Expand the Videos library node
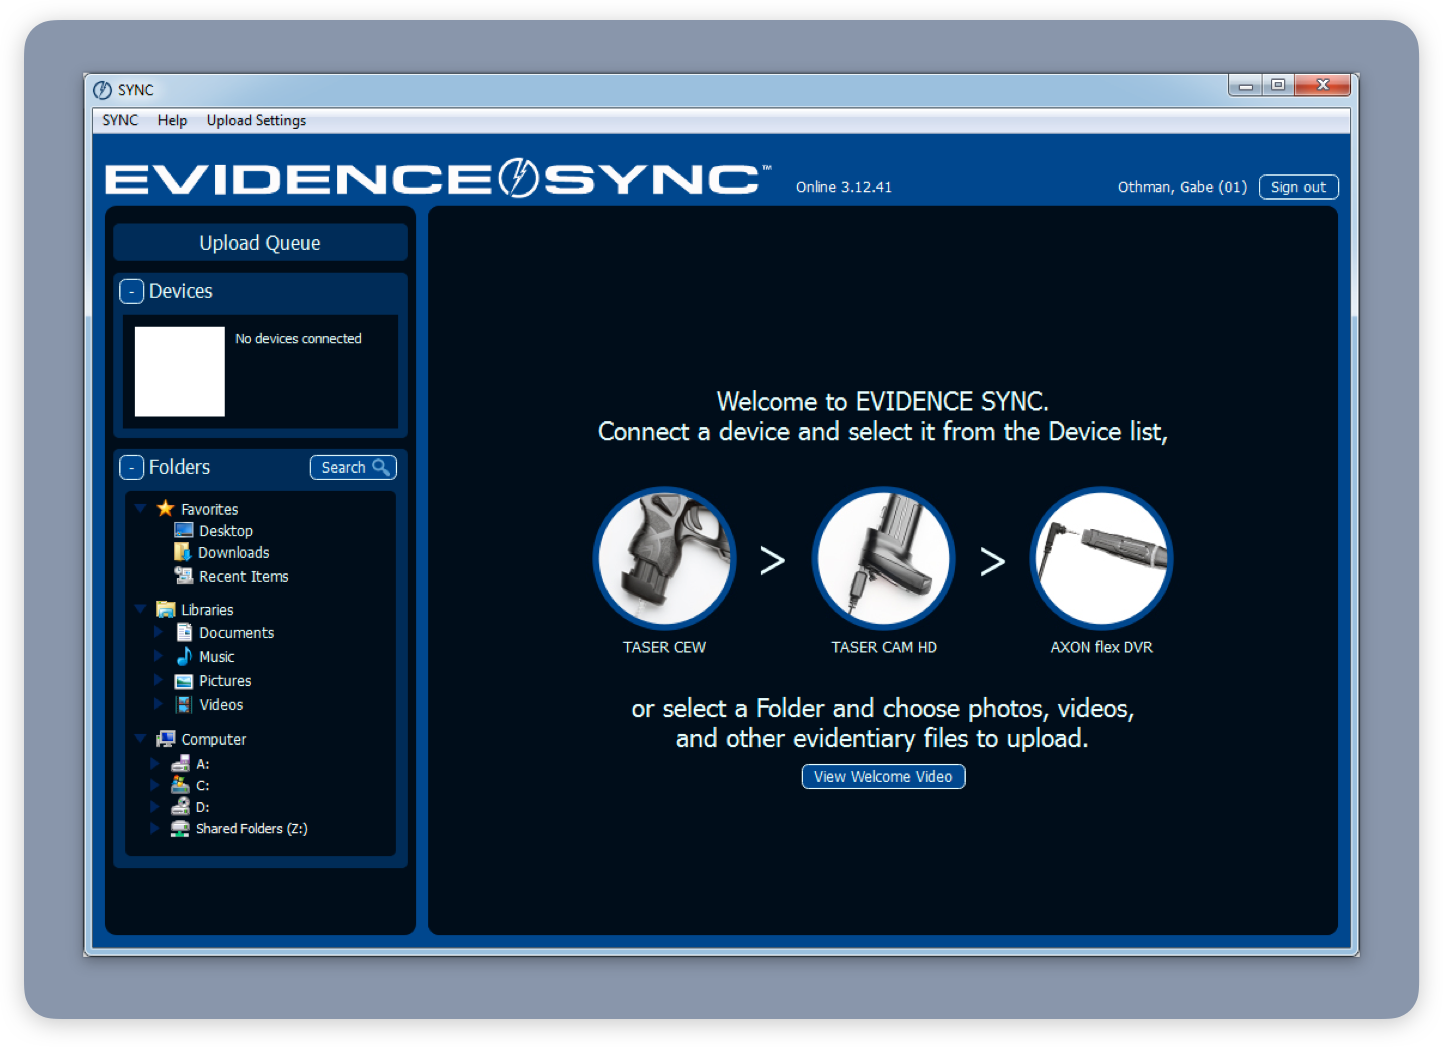Screen dimensions: 1443x1047 tap(158, 704)
